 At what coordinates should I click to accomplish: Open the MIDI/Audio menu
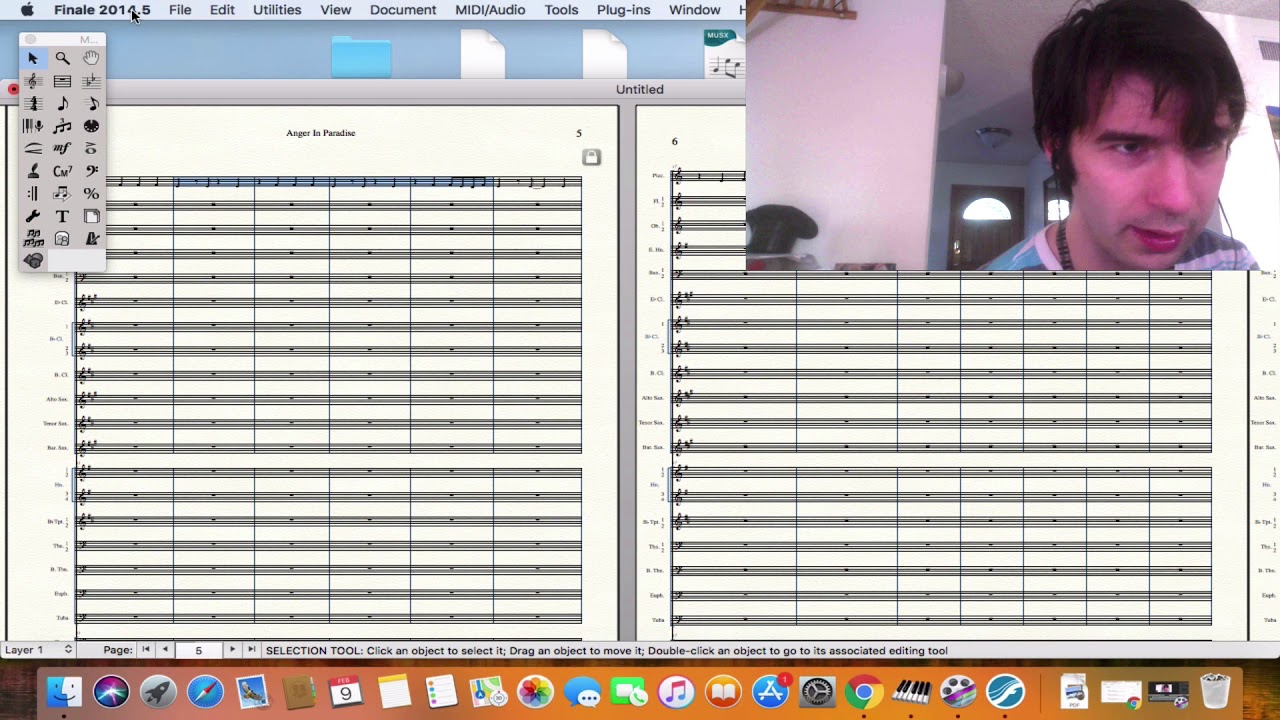pos(490,10)
